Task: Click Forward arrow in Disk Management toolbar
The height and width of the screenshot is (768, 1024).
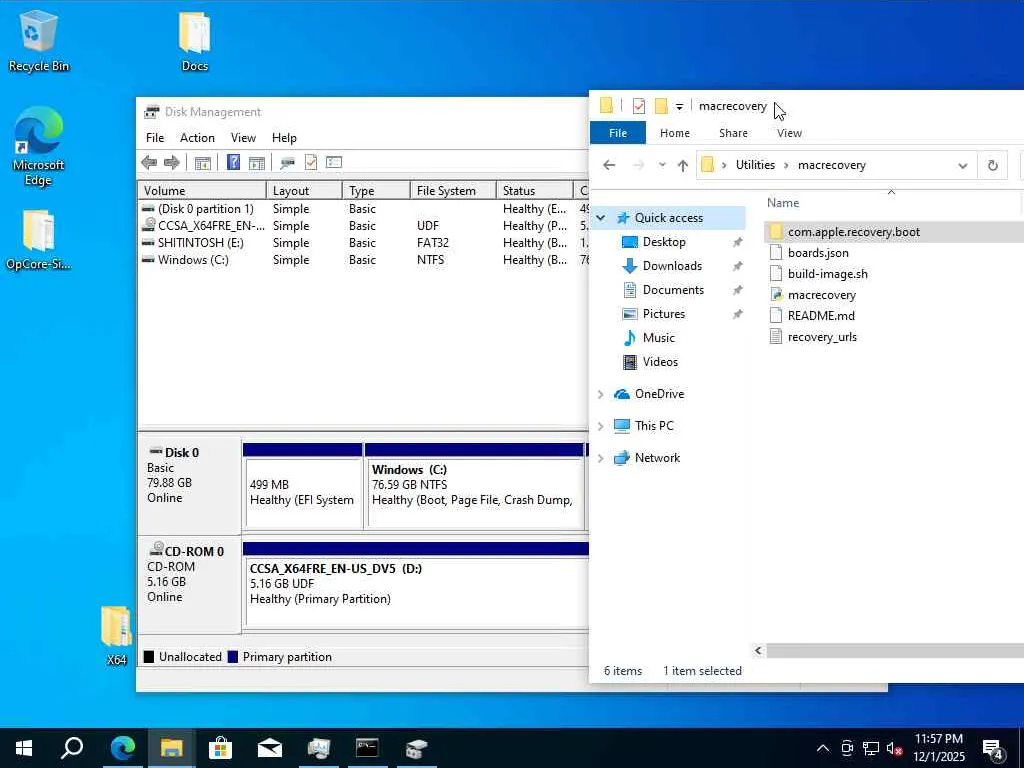Action: (172, 163)
